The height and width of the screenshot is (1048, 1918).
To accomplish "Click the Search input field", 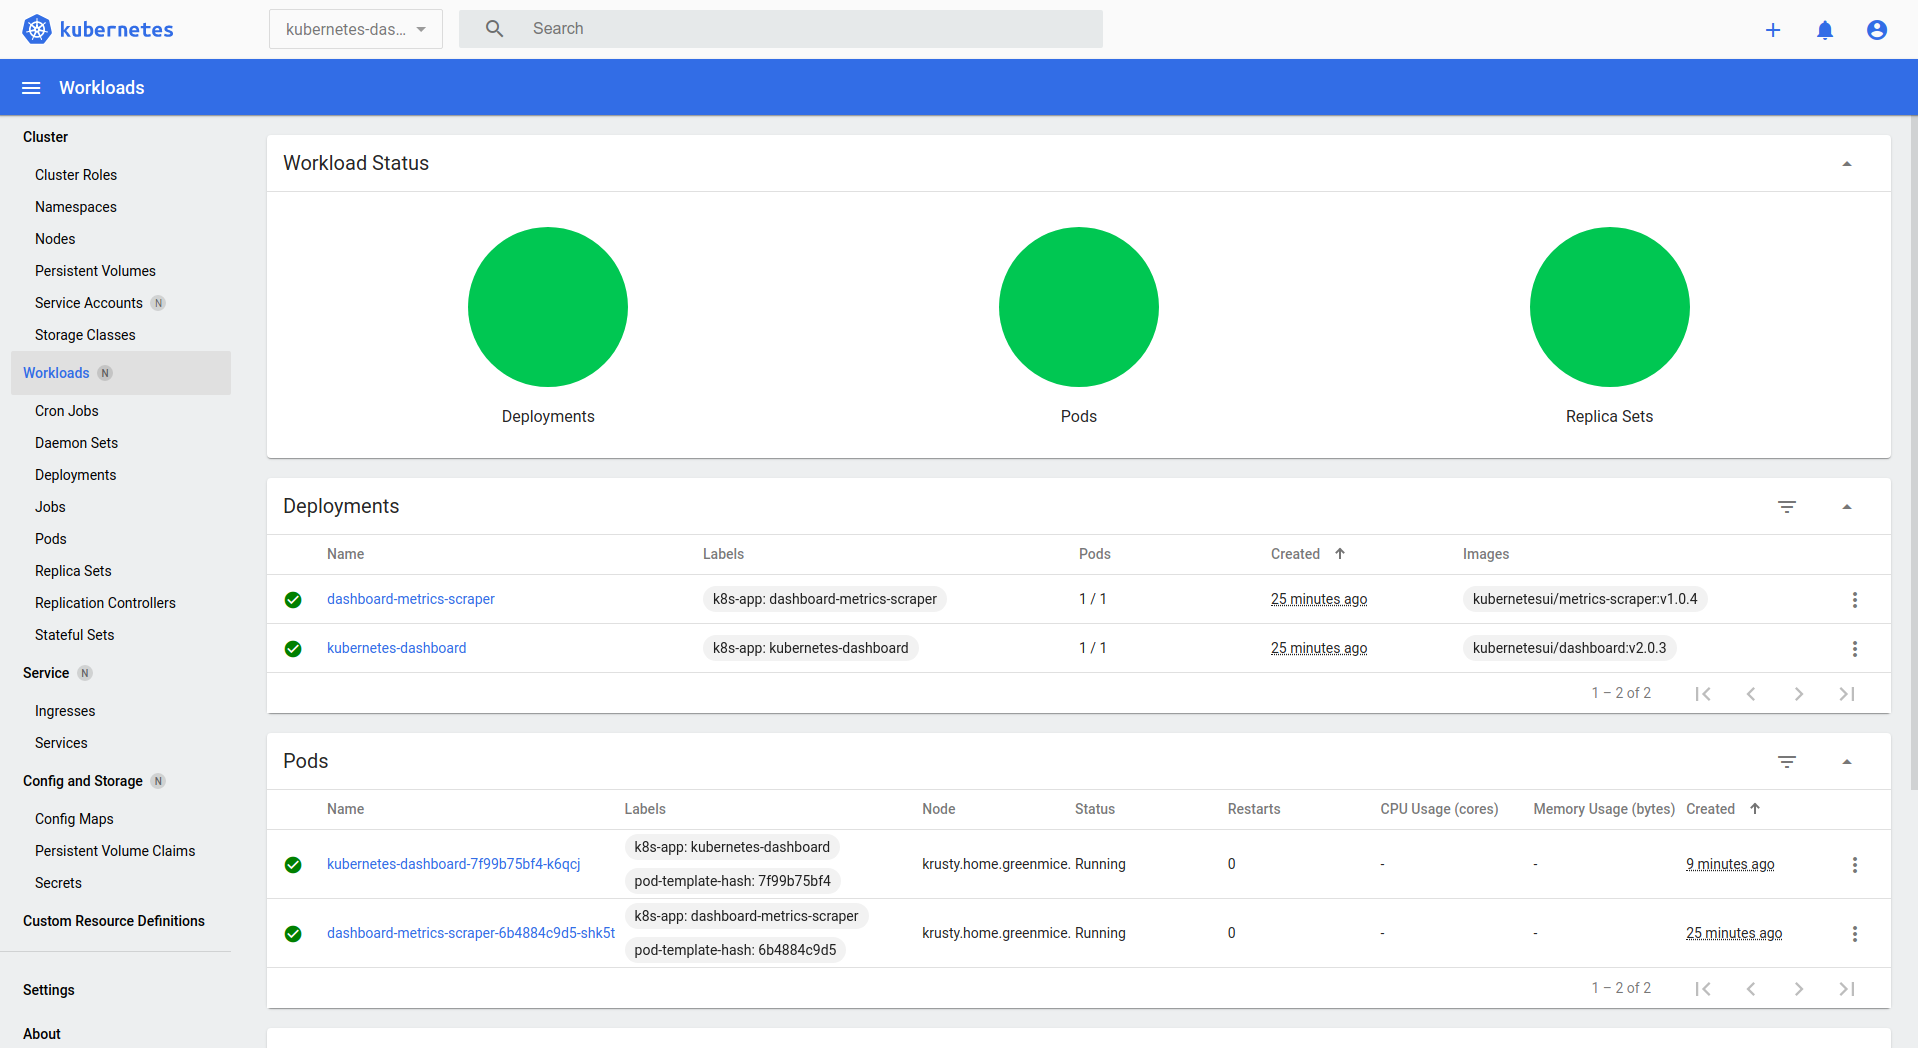I will tap(781, 29).
